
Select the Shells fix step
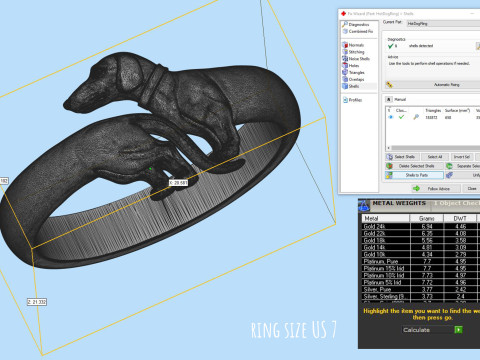(x=351, y=86)
